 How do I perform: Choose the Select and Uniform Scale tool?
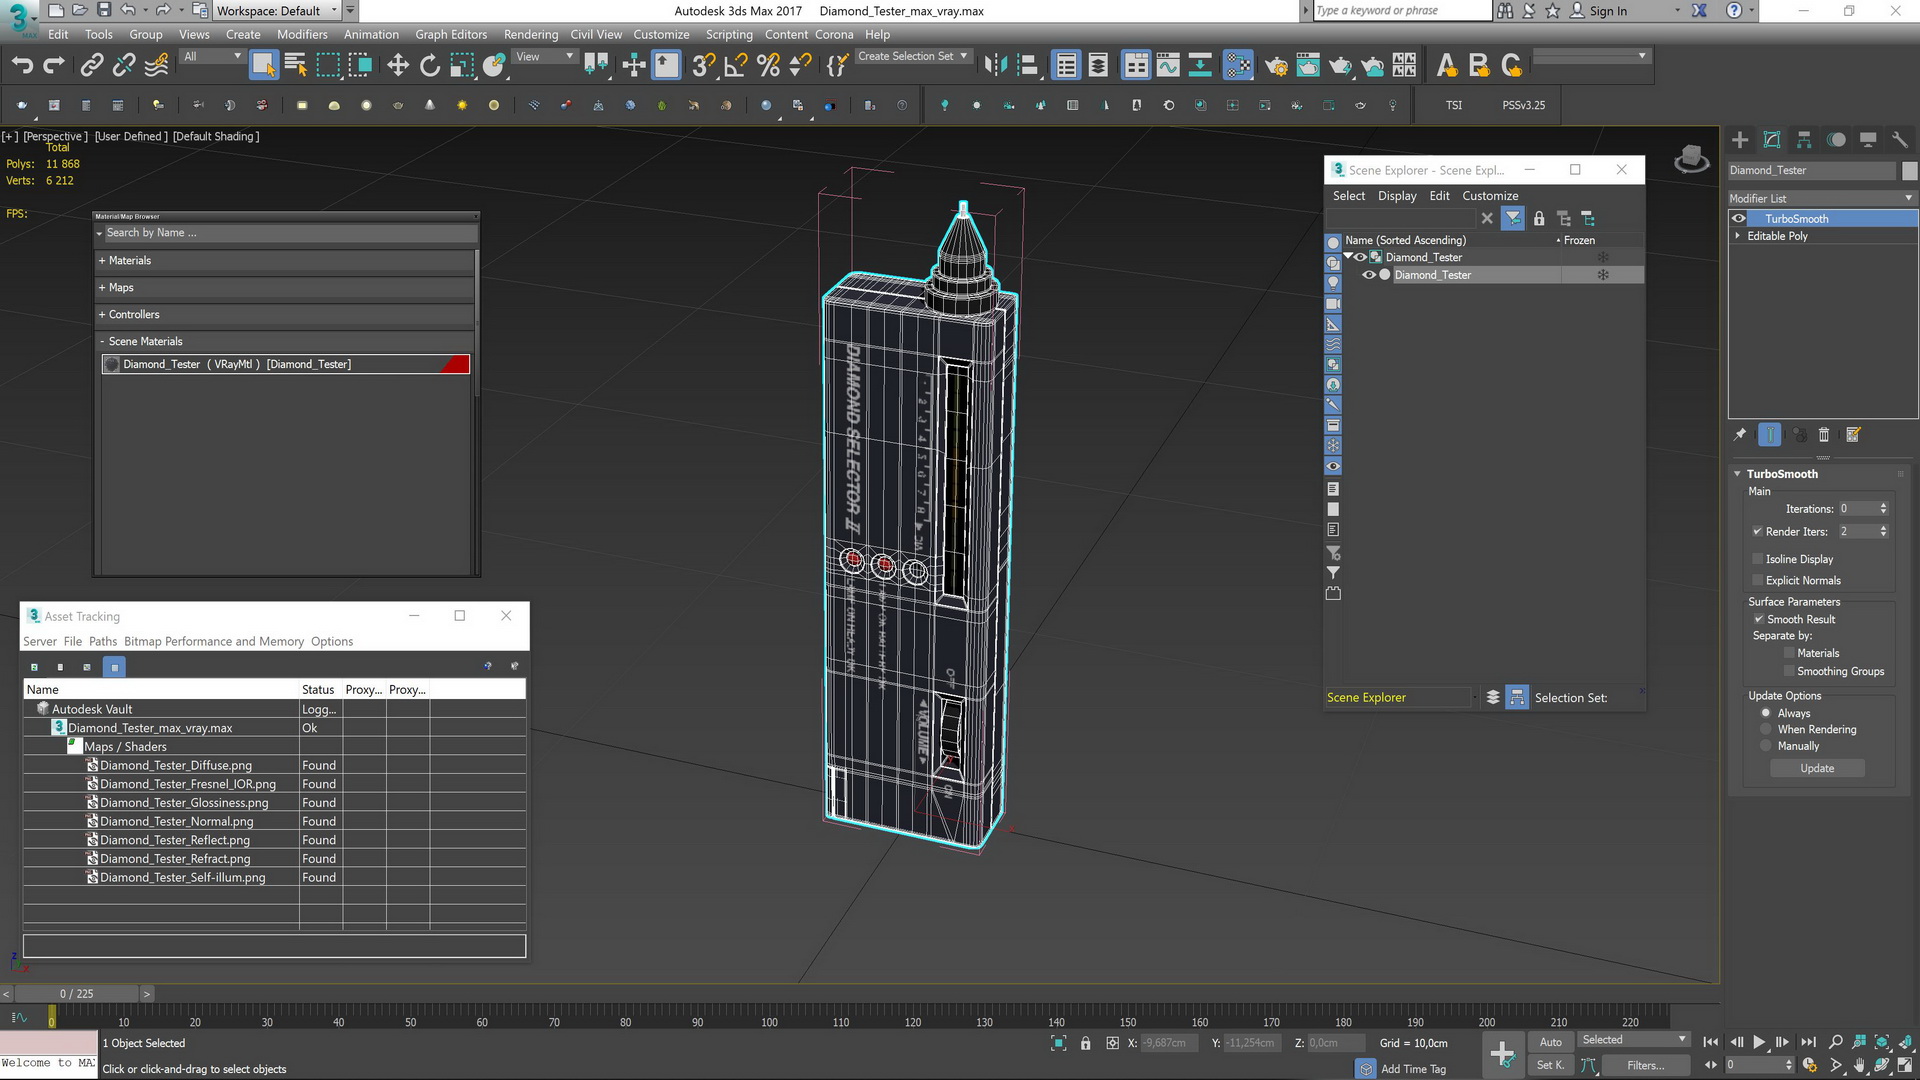(x=462, y=66)
